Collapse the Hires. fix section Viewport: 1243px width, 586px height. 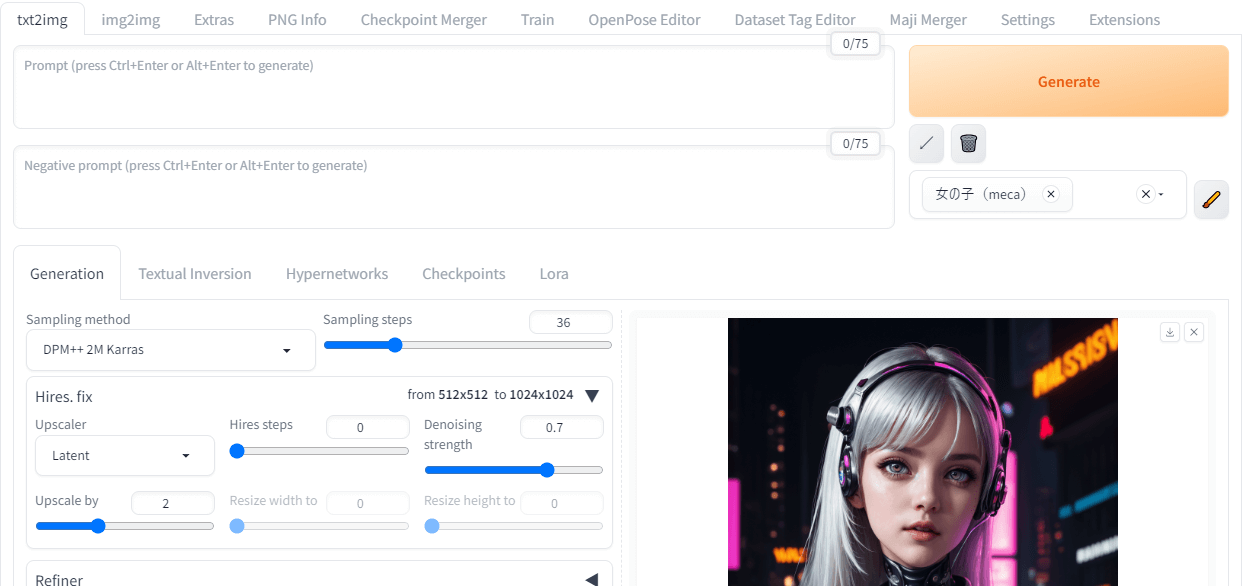click(x=592, y=396)
